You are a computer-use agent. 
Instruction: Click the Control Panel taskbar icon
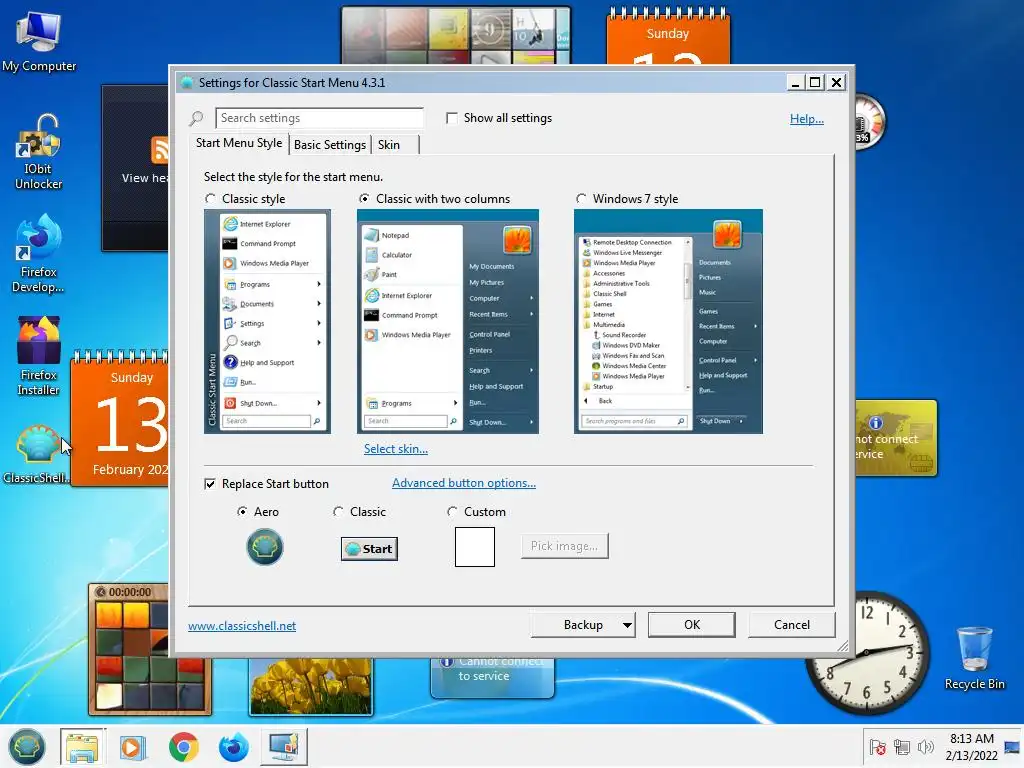coord(284,746)
